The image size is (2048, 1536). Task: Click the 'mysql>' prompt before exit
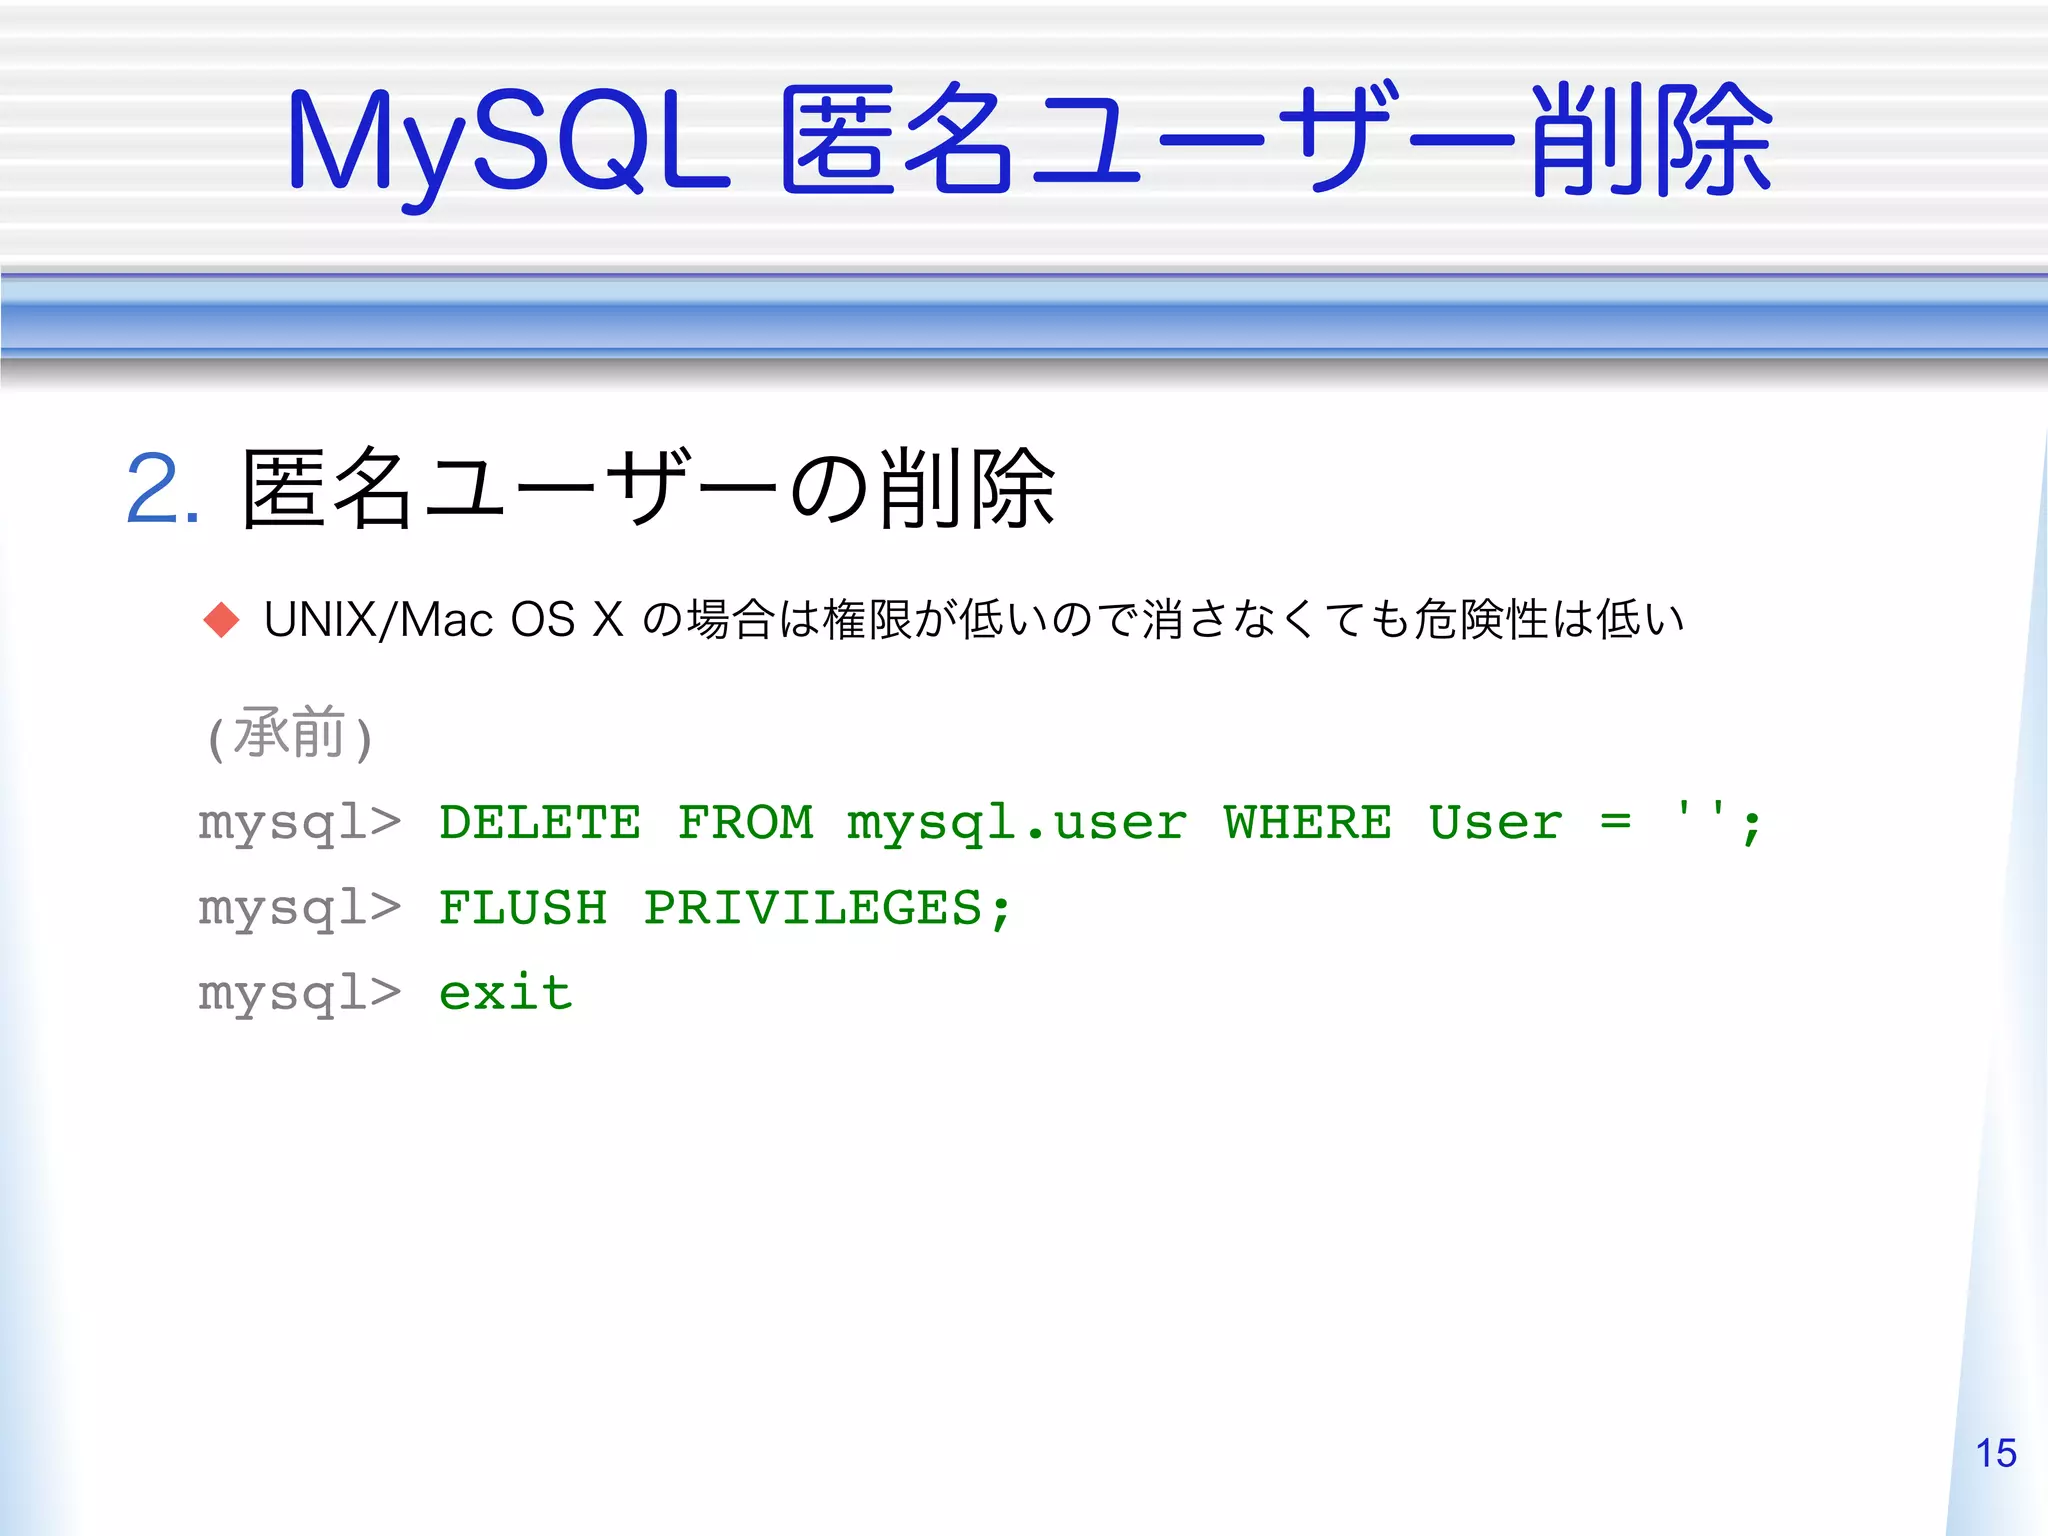tap(300, 996)
